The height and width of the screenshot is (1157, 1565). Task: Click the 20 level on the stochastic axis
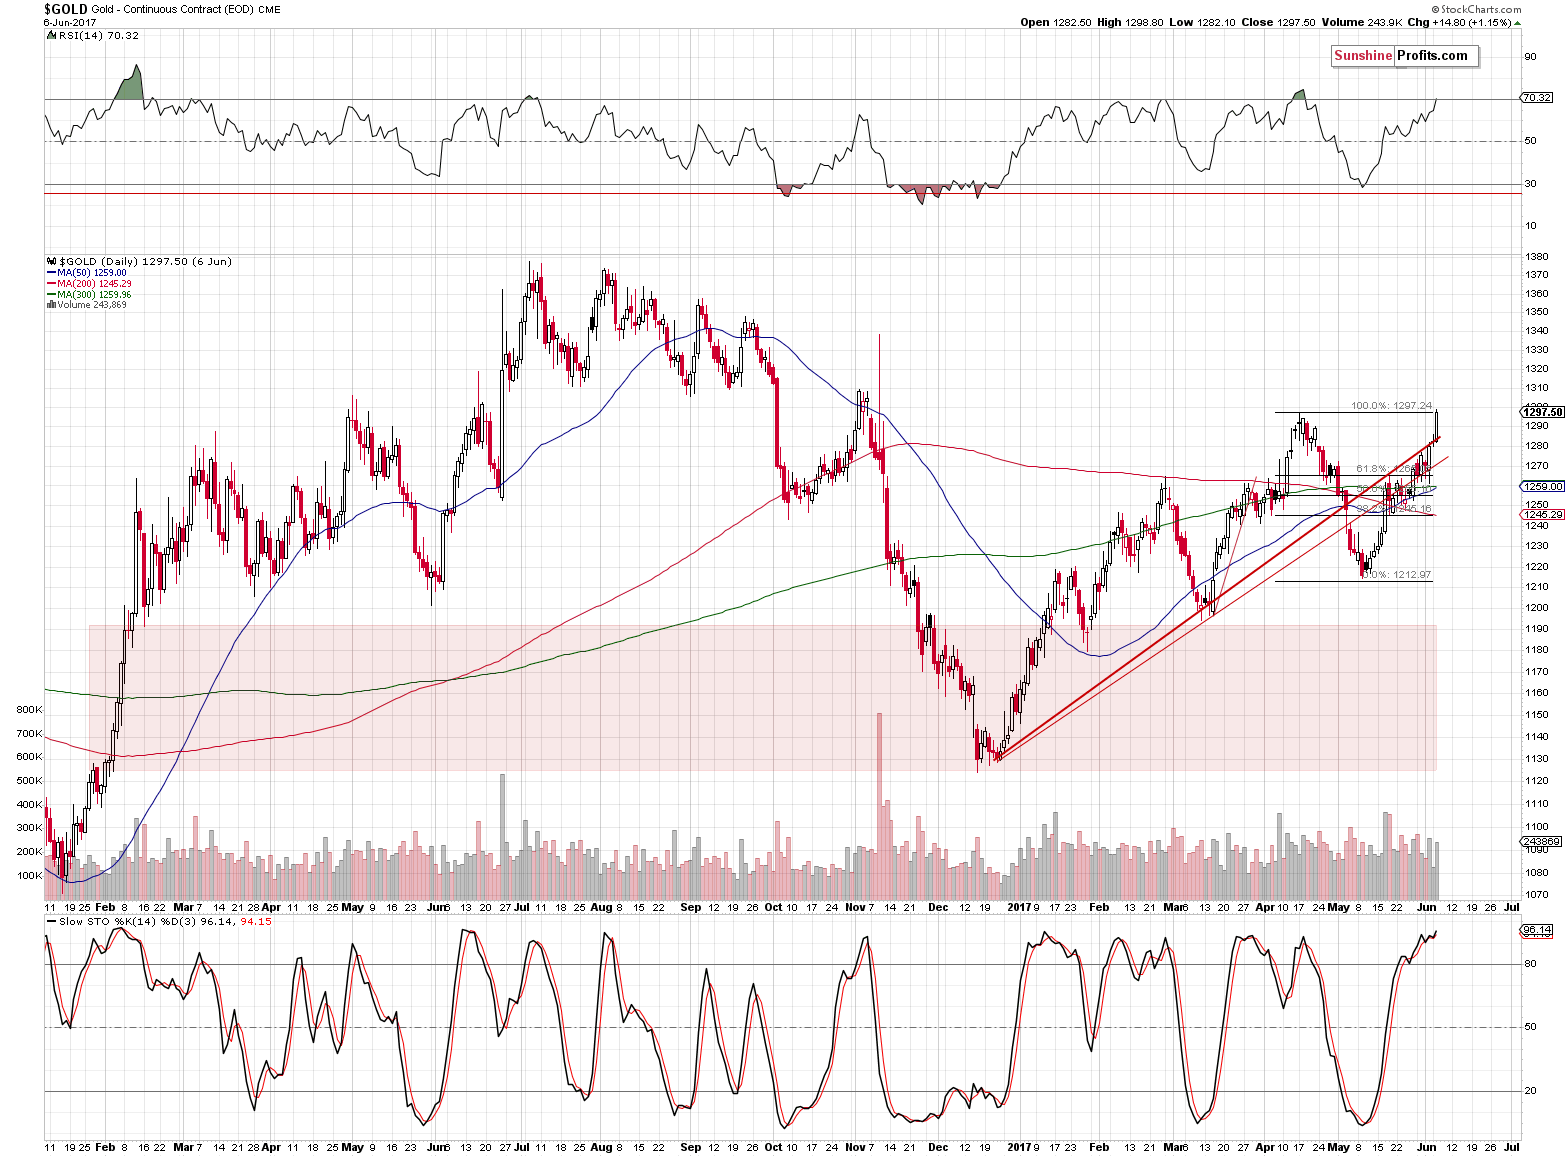click(1530, 1091)
